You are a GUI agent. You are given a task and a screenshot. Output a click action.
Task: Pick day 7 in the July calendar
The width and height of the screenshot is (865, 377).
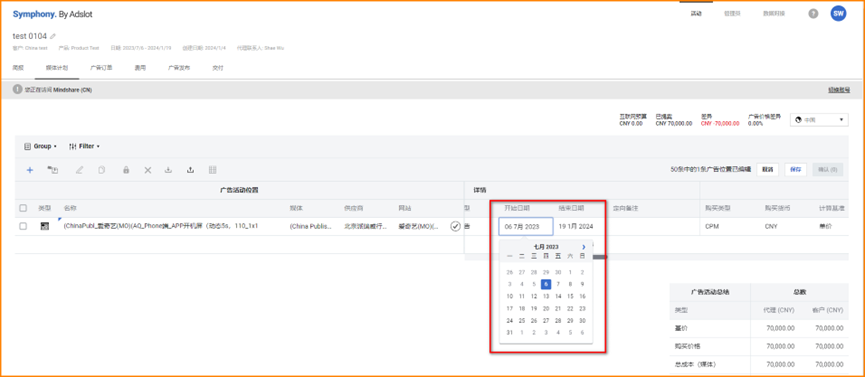coord(558,284)
